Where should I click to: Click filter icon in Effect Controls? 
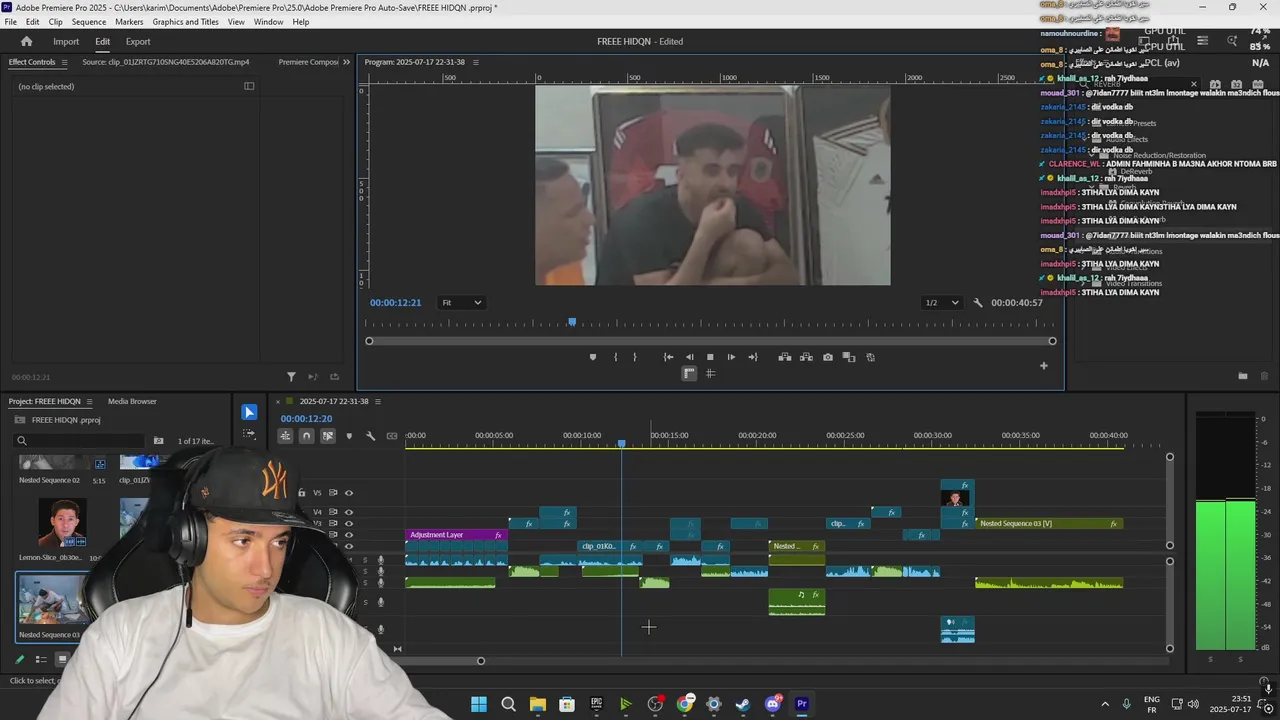(291, 377)
